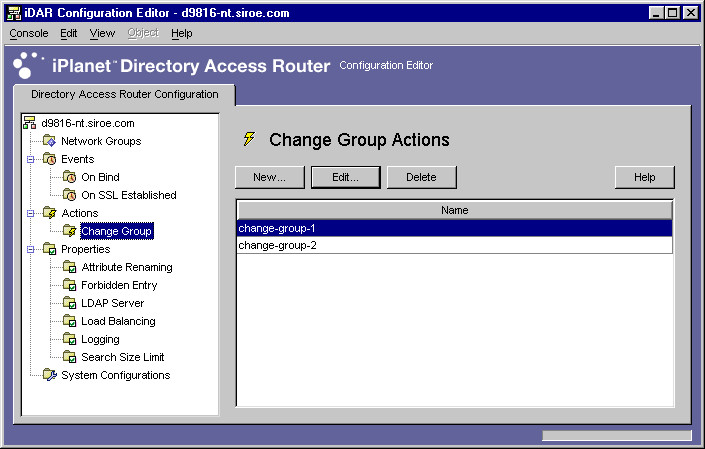Collapse the Events tree node
Viewport: 705px width, 449px height.
pyautogui.click(x=31, y=159)
